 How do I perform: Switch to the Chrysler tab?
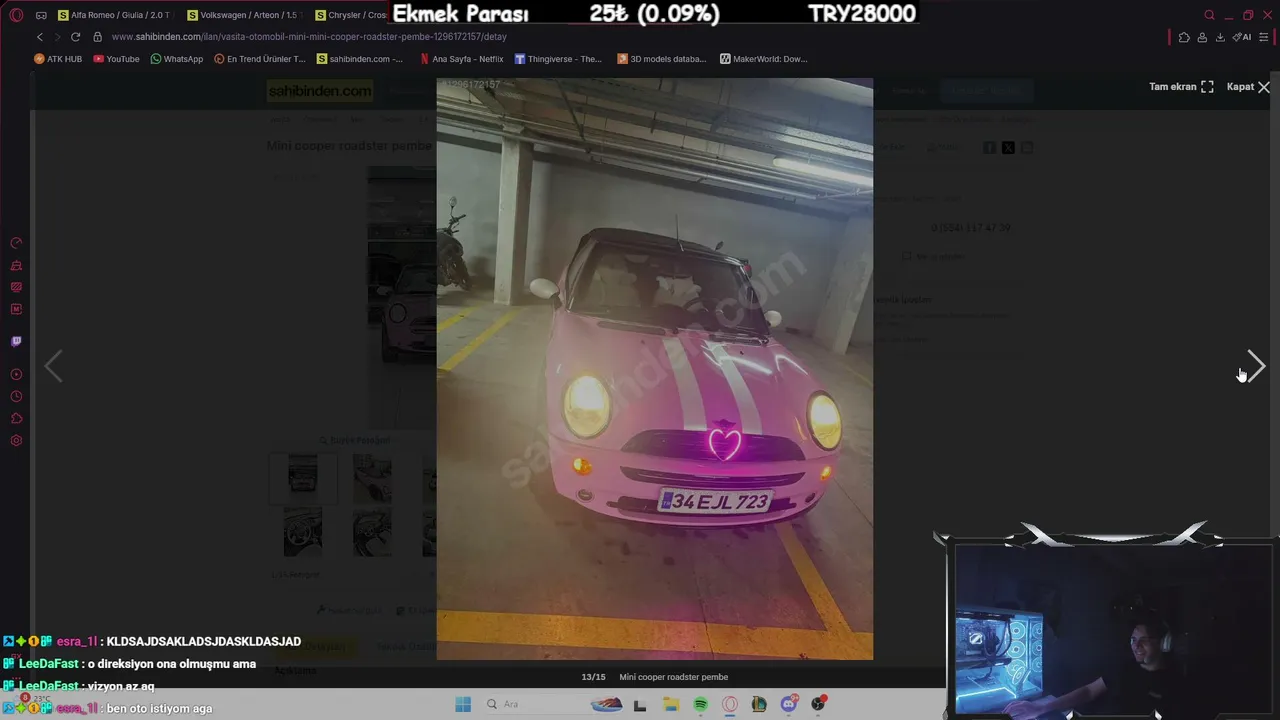click(x=352, y=15)
